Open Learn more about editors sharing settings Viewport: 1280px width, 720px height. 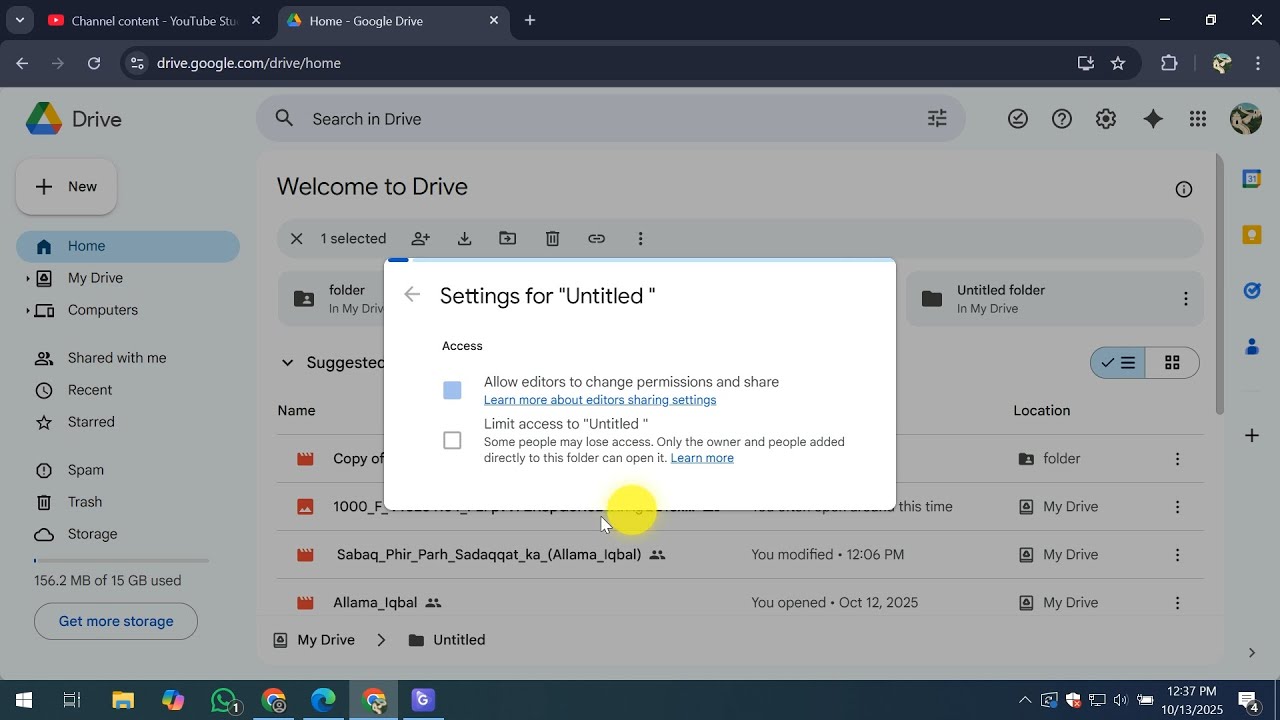[600, 400]
